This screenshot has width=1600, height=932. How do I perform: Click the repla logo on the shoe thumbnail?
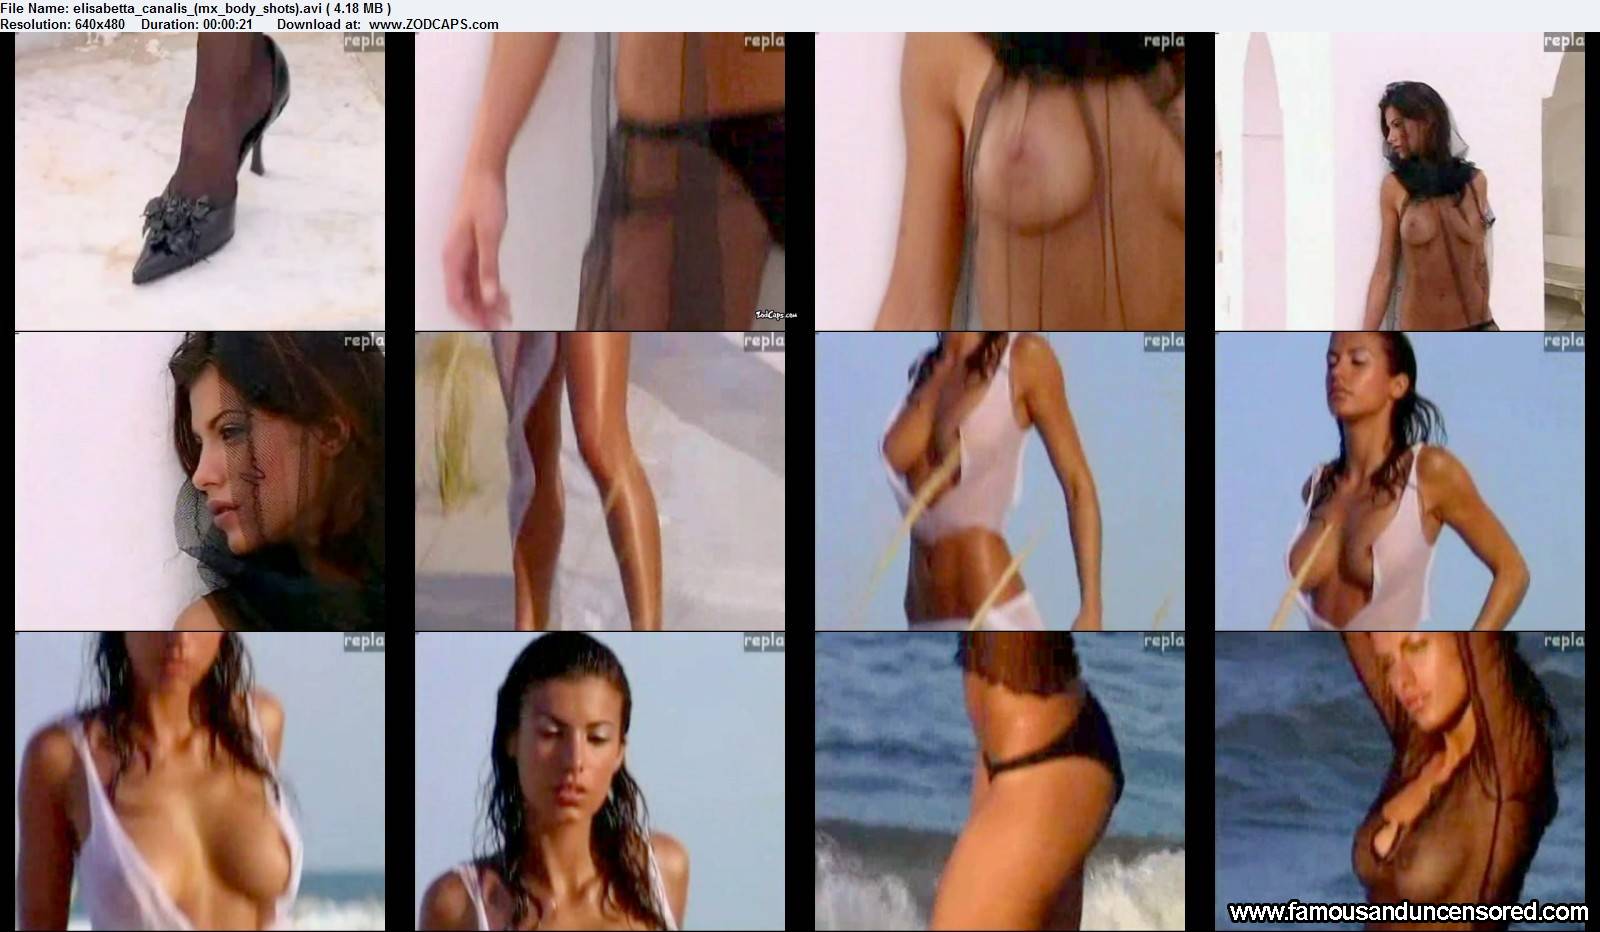click(x=364, y=42)
